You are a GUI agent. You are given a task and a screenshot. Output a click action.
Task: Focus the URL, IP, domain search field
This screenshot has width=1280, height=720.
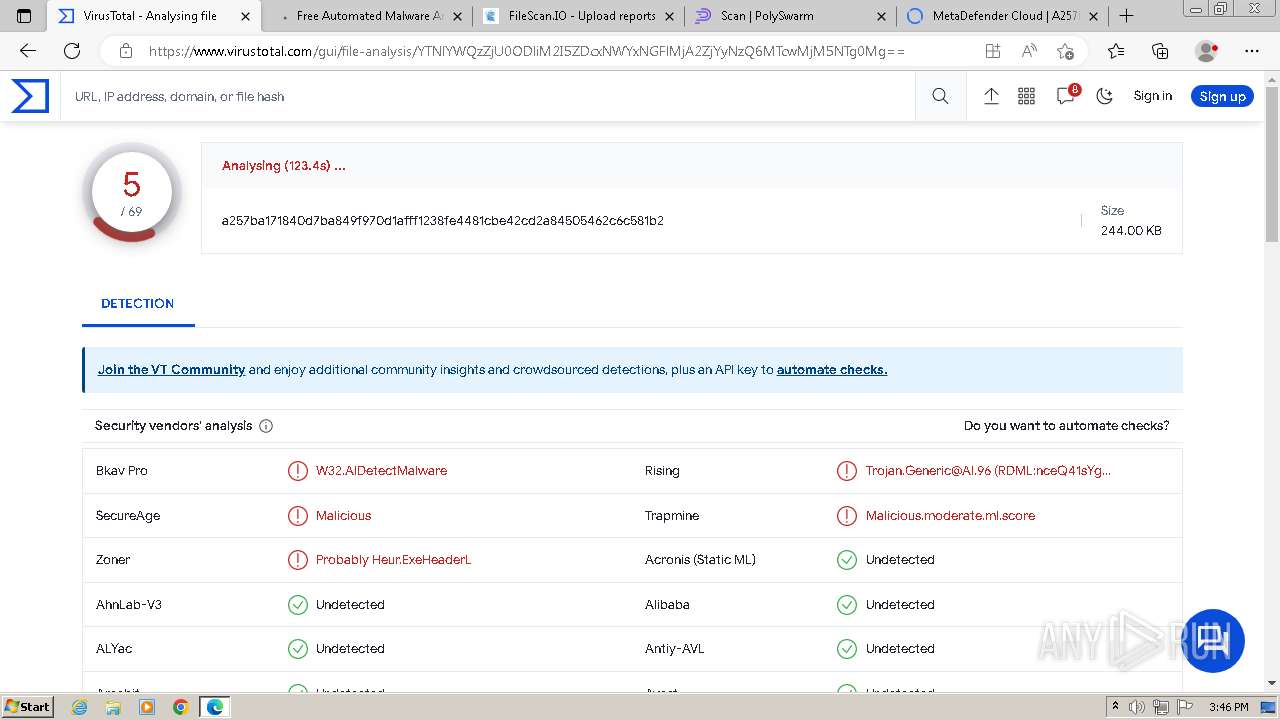point(488,96)
